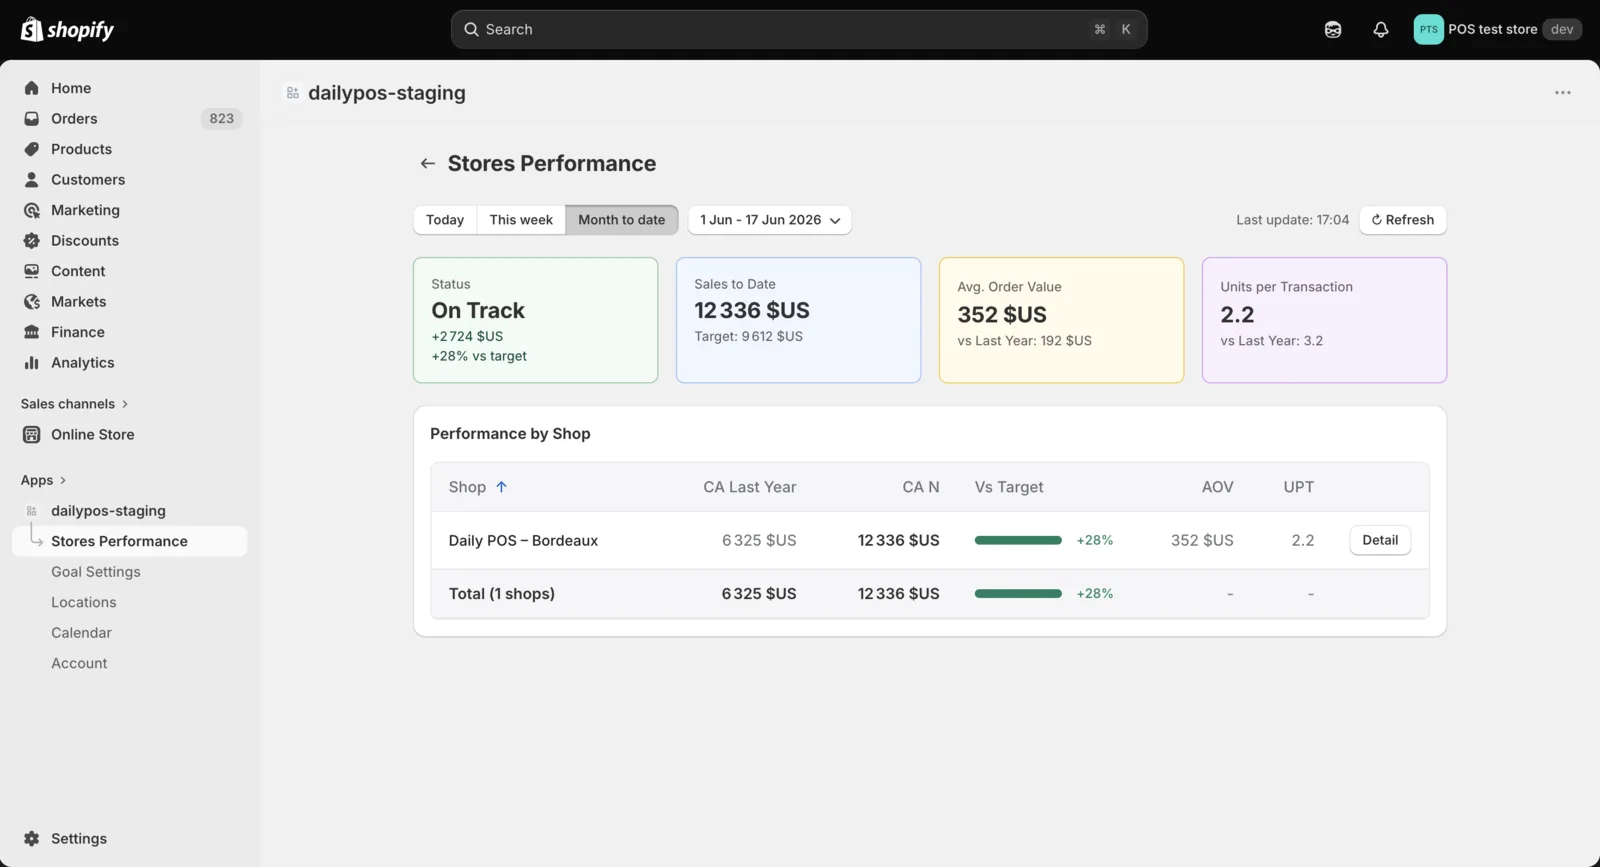Viewport: 1600px width, 867px height.
Task: Open Goal Settings in the sidebar
Action: 96,572
